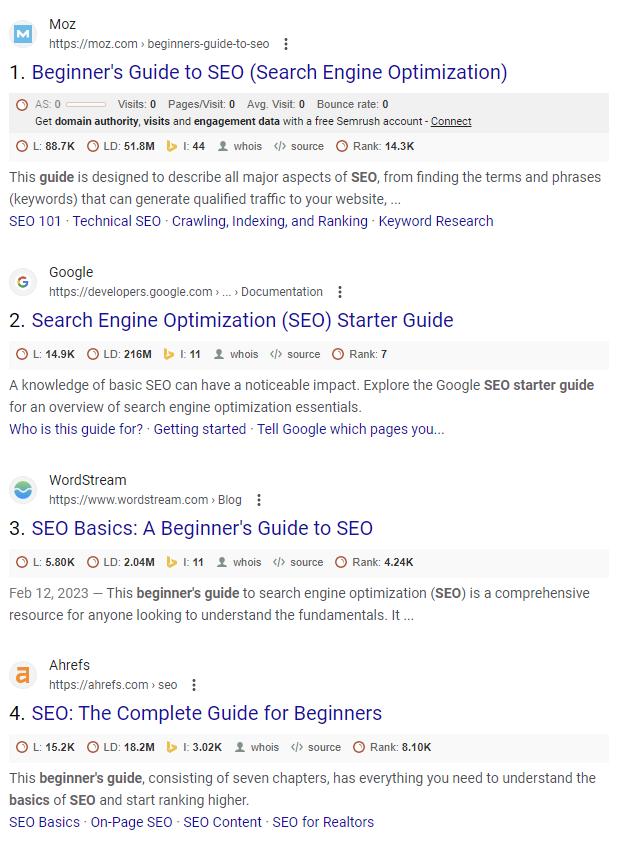The width and height of the screenshot is (628, 846).
Task: Open the three-dot menu next to the Google URL
Action: [340, 292]
